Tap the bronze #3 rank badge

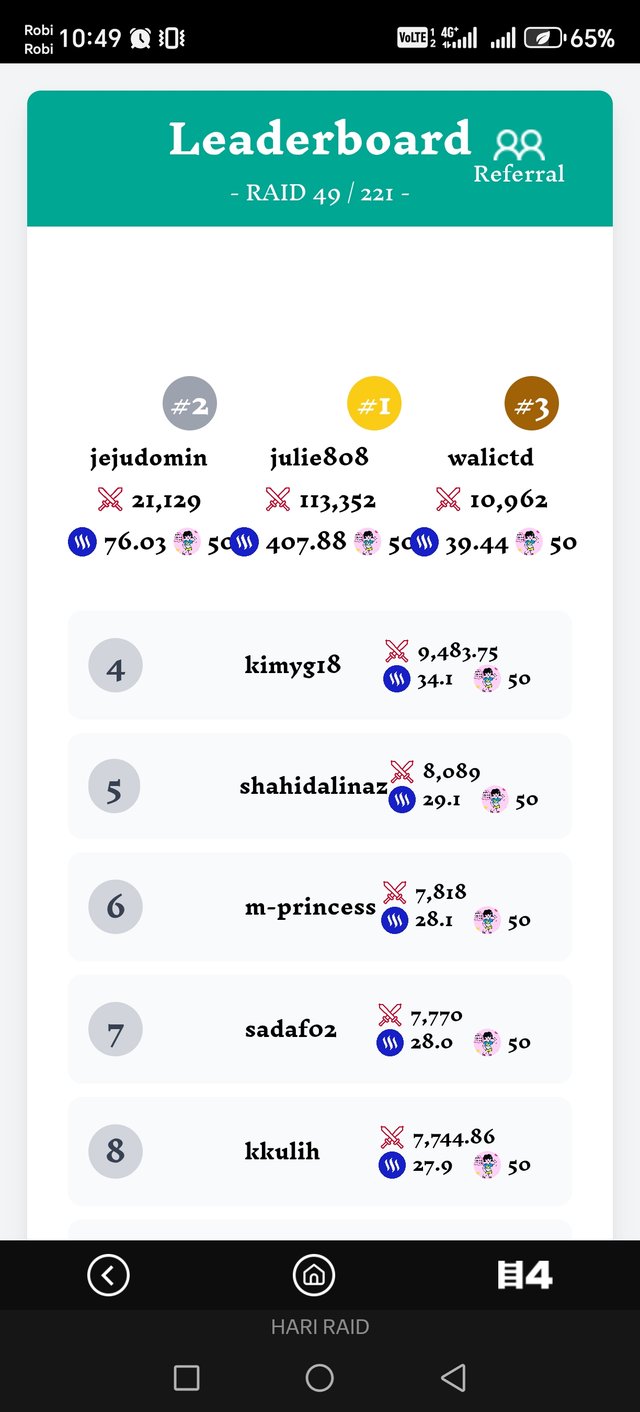click(531, 404)
